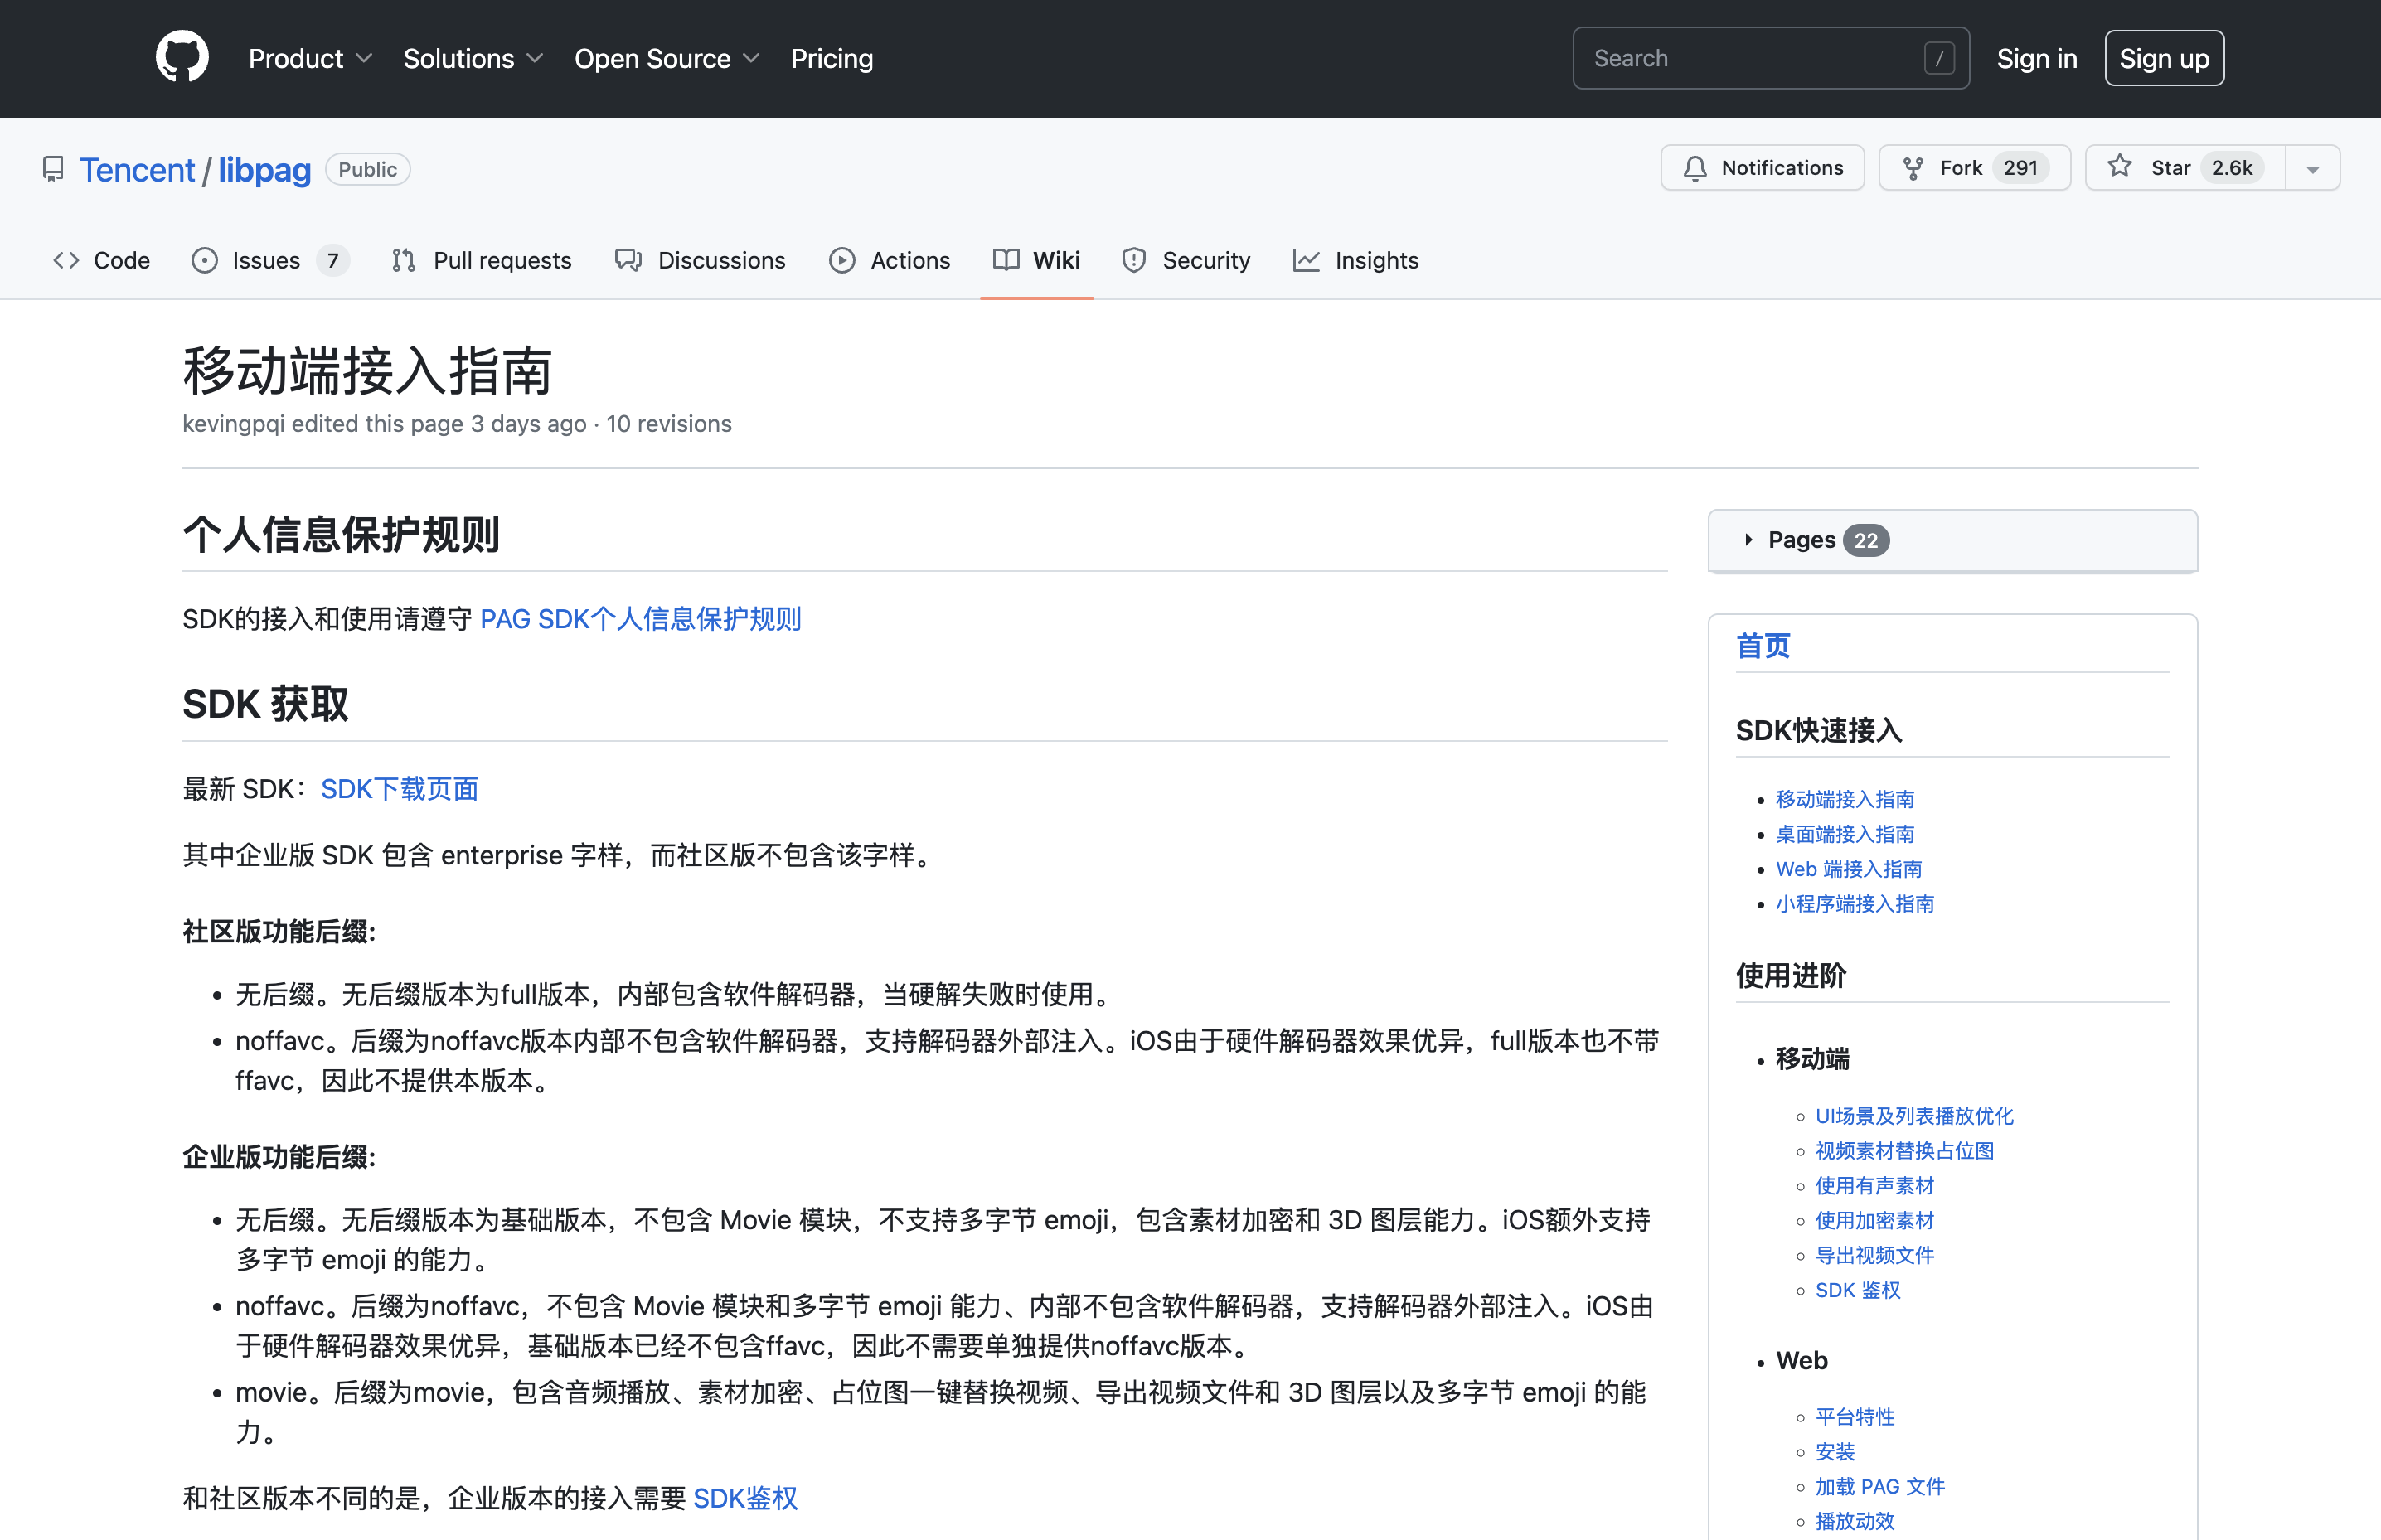Viewport: 2381px width, 1540px height.
Task: Expand the Solutions menu
Action: [473, 59]
